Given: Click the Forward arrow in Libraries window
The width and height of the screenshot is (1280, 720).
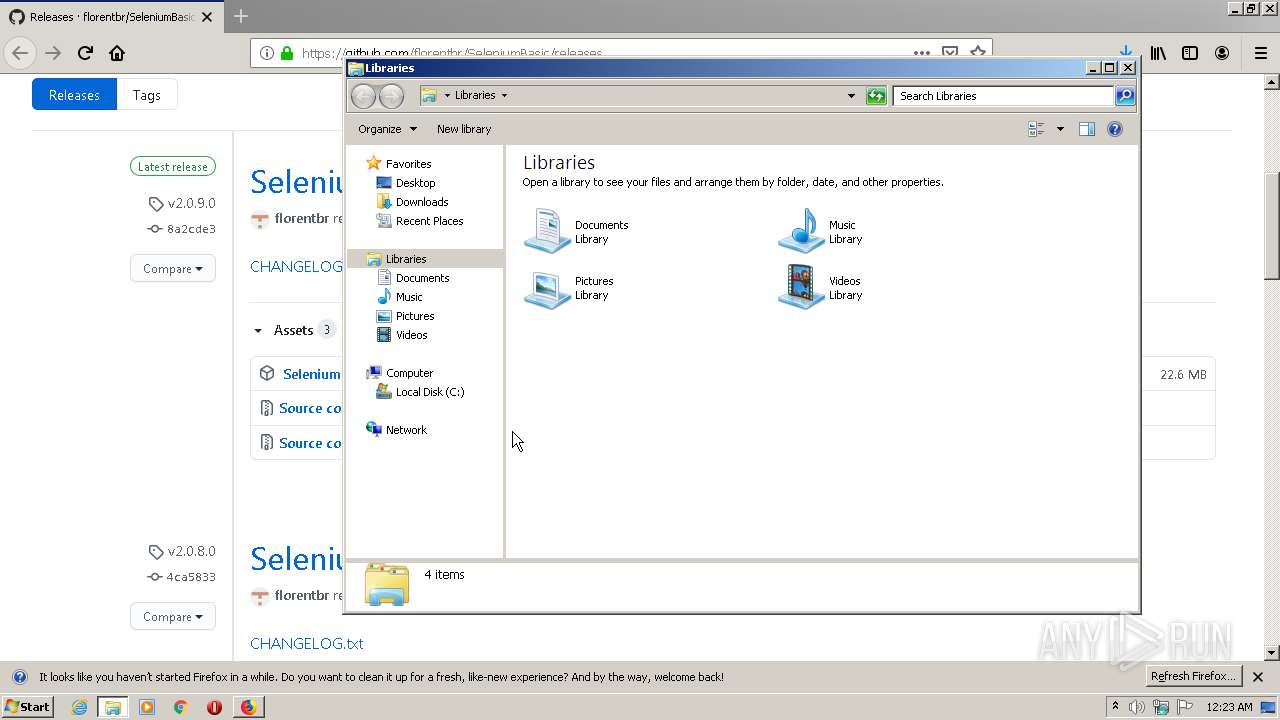Looking at the screenshot, I should 391,96.
